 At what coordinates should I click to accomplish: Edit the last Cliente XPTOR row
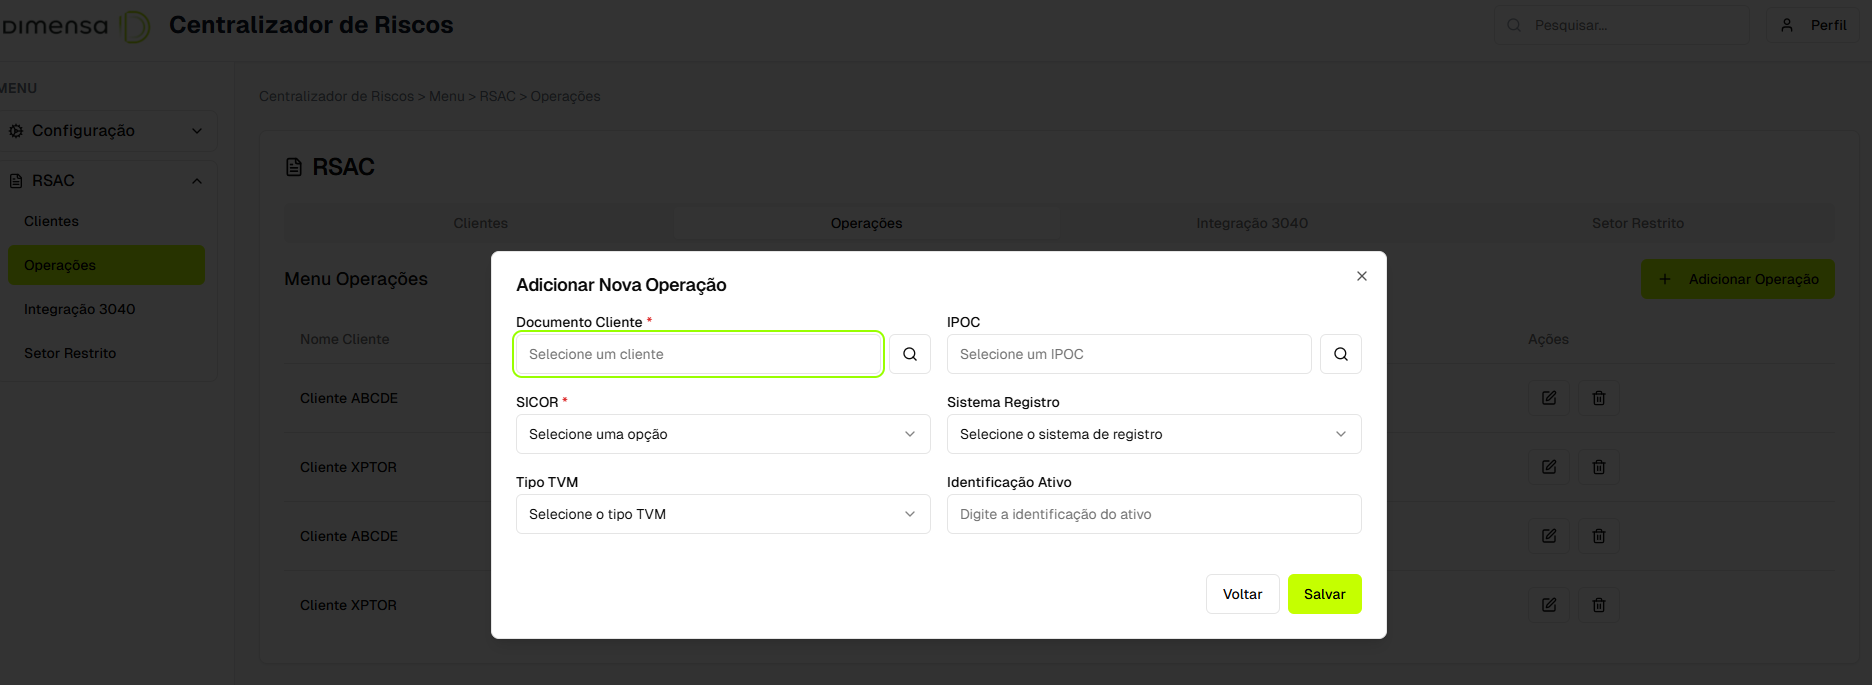point(1549,605)
